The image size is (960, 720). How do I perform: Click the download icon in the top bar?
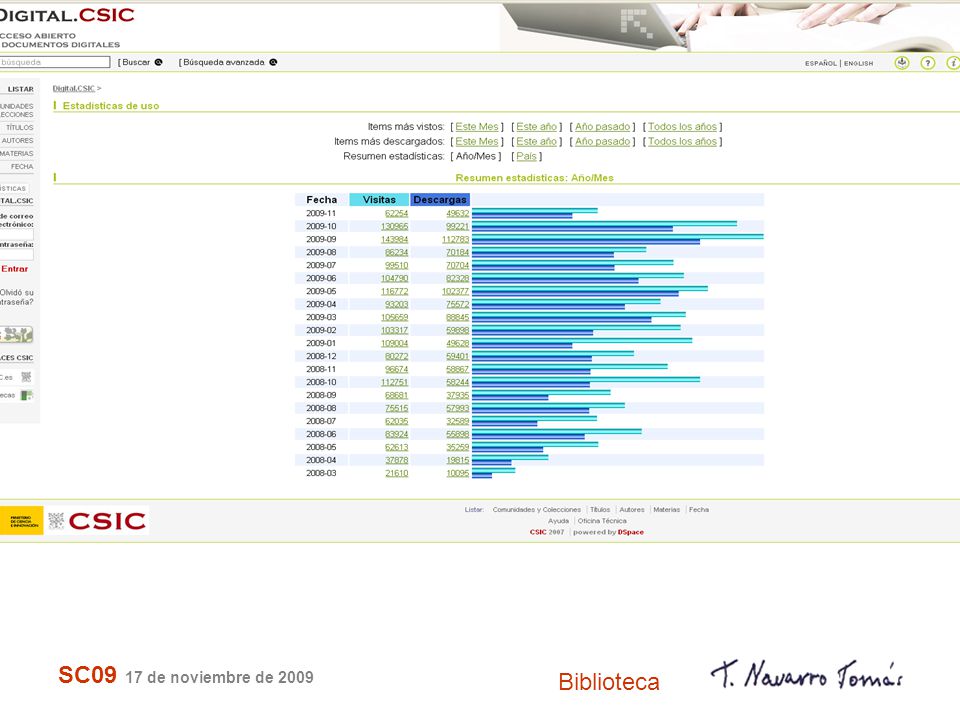pyautogui.click(x=902, y=62)
